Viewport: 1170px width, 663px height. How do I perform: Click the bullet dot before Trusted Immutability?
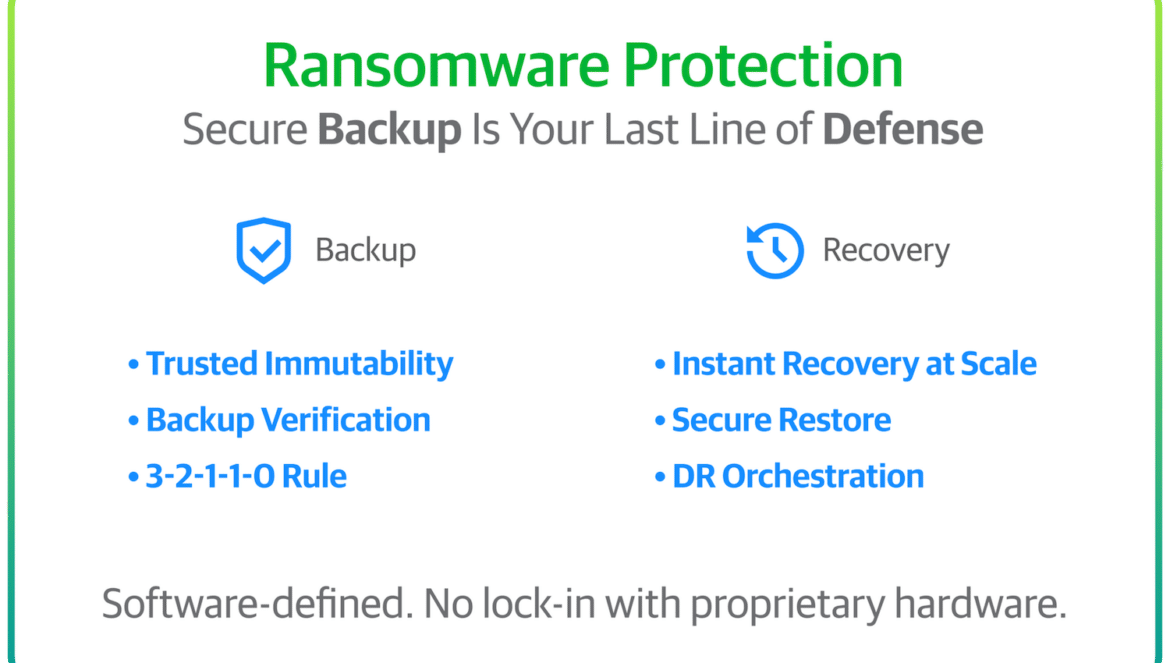click(x=134, y=365)
